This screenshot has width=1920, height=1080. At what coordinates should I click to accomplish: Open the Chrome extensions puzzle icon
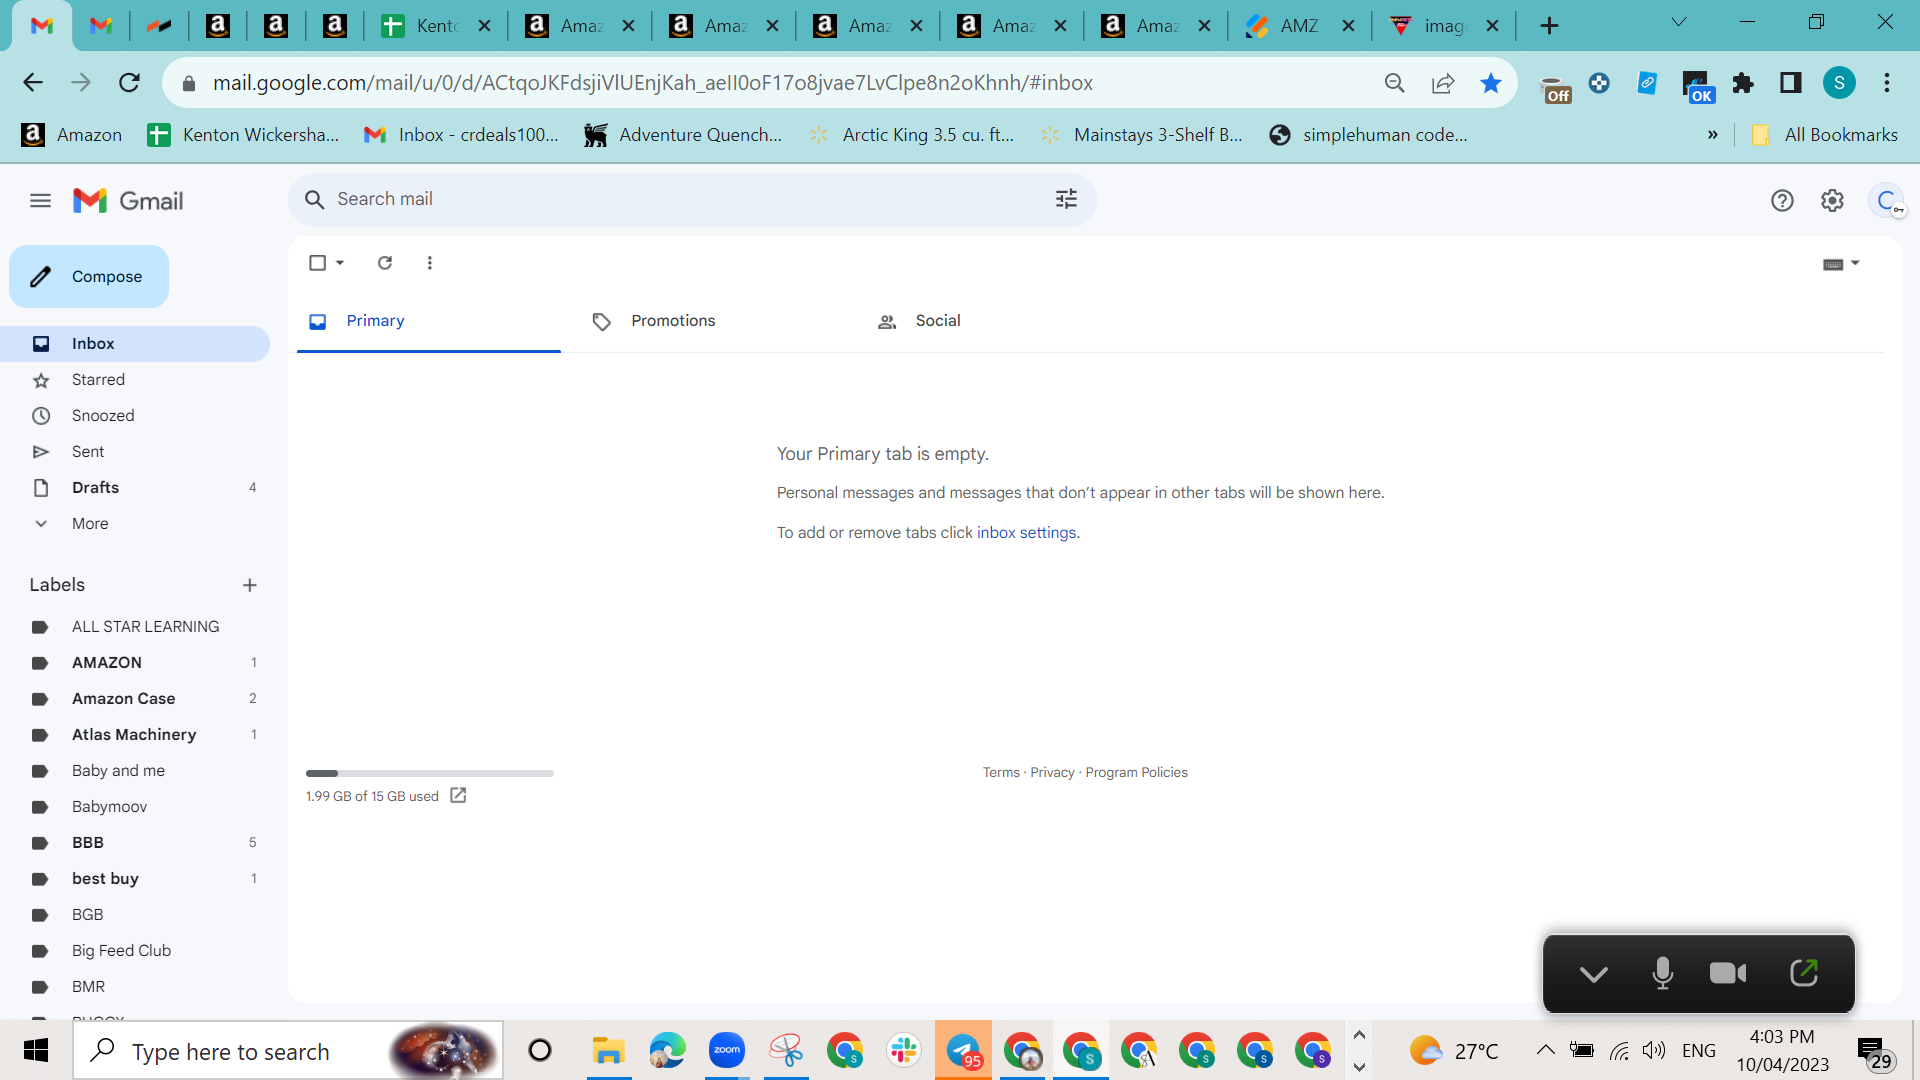pyautogui.click(x=1743, y=83)
